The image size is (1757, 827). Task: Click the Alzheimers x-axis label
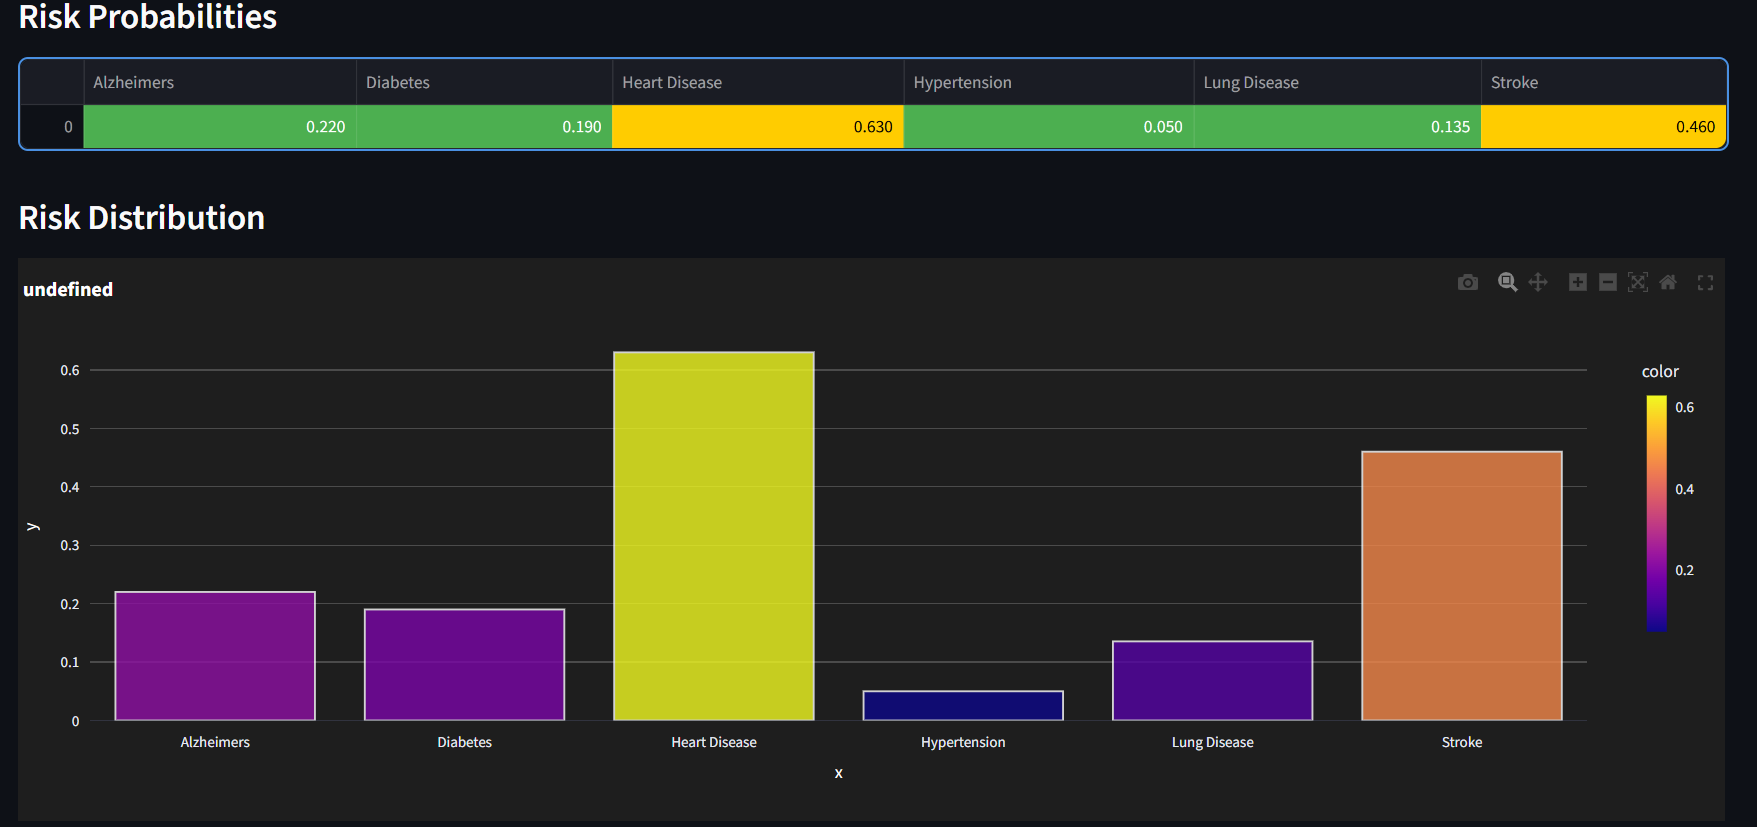point(215,742)
